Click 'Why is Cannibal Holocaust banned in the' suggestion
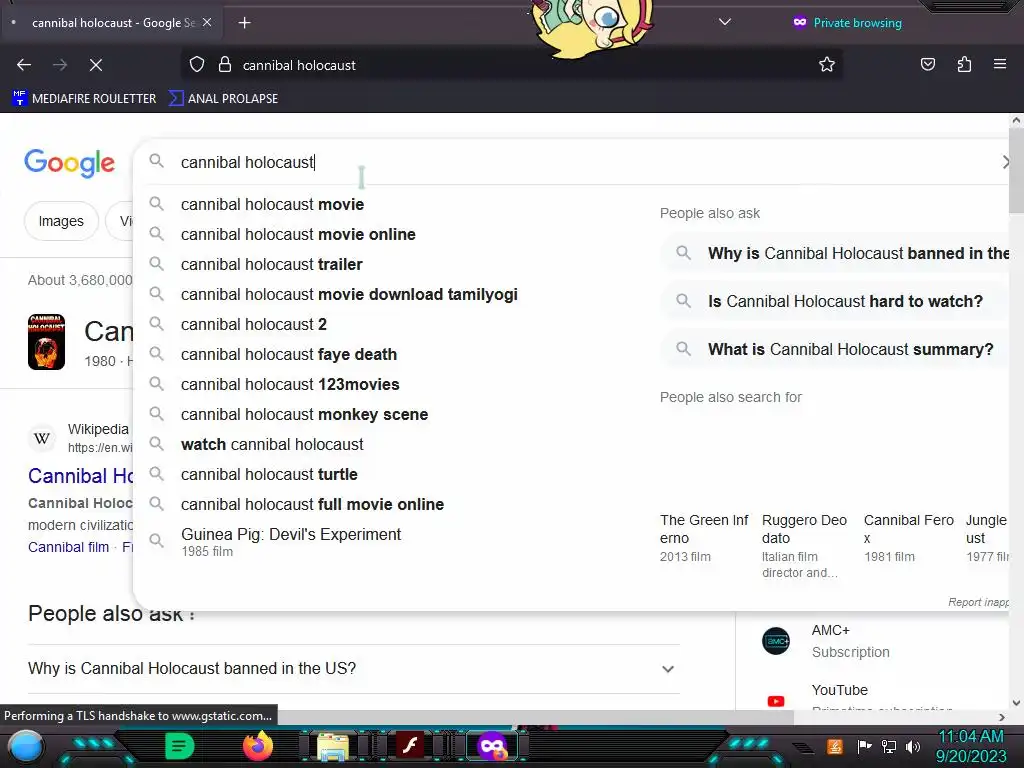The image size is (1024, 768). coord(836,253)
